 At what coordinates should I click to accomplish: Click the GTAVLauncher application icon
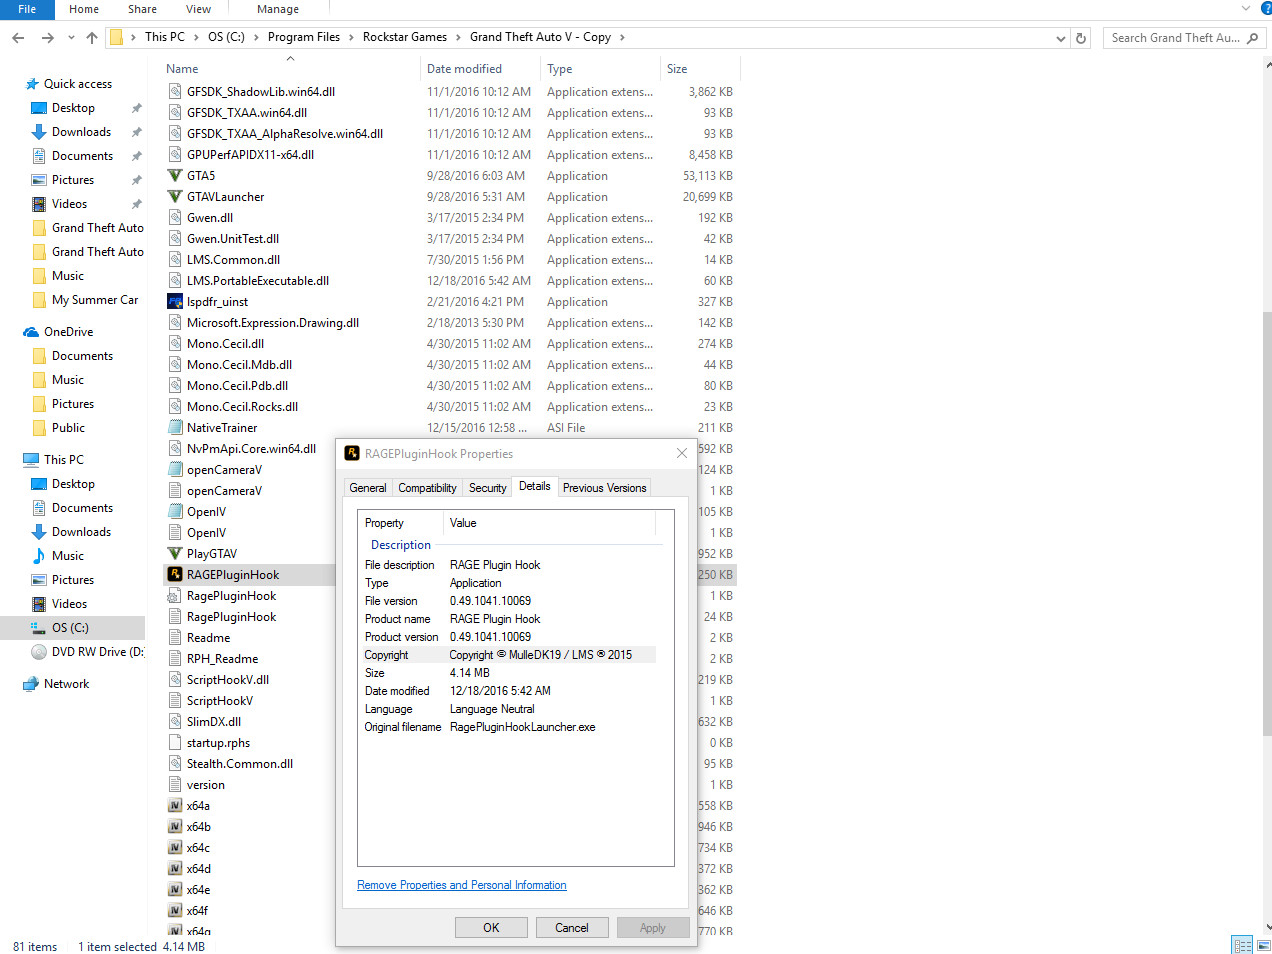[x=175, y=197]
